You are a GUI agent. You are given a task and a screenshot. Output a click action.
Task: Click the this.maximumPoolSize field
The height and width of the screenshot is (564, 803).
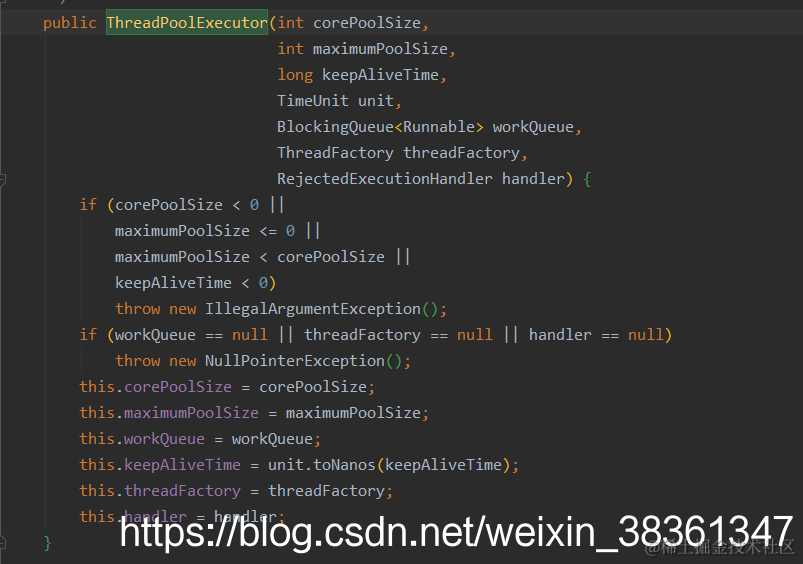(169, 413)
